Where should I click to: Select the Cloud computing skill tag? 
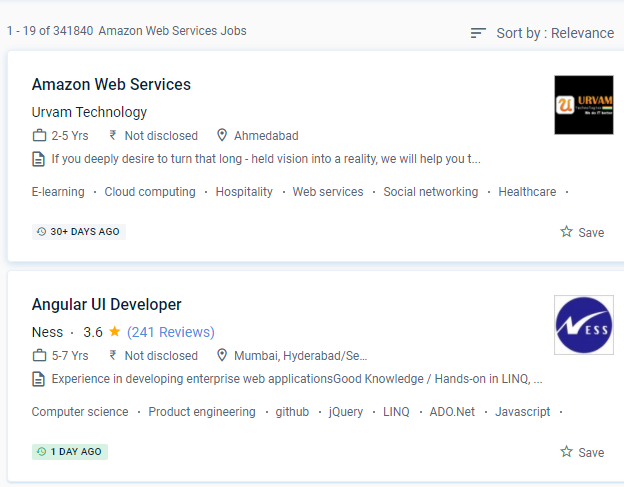[150, 192]
